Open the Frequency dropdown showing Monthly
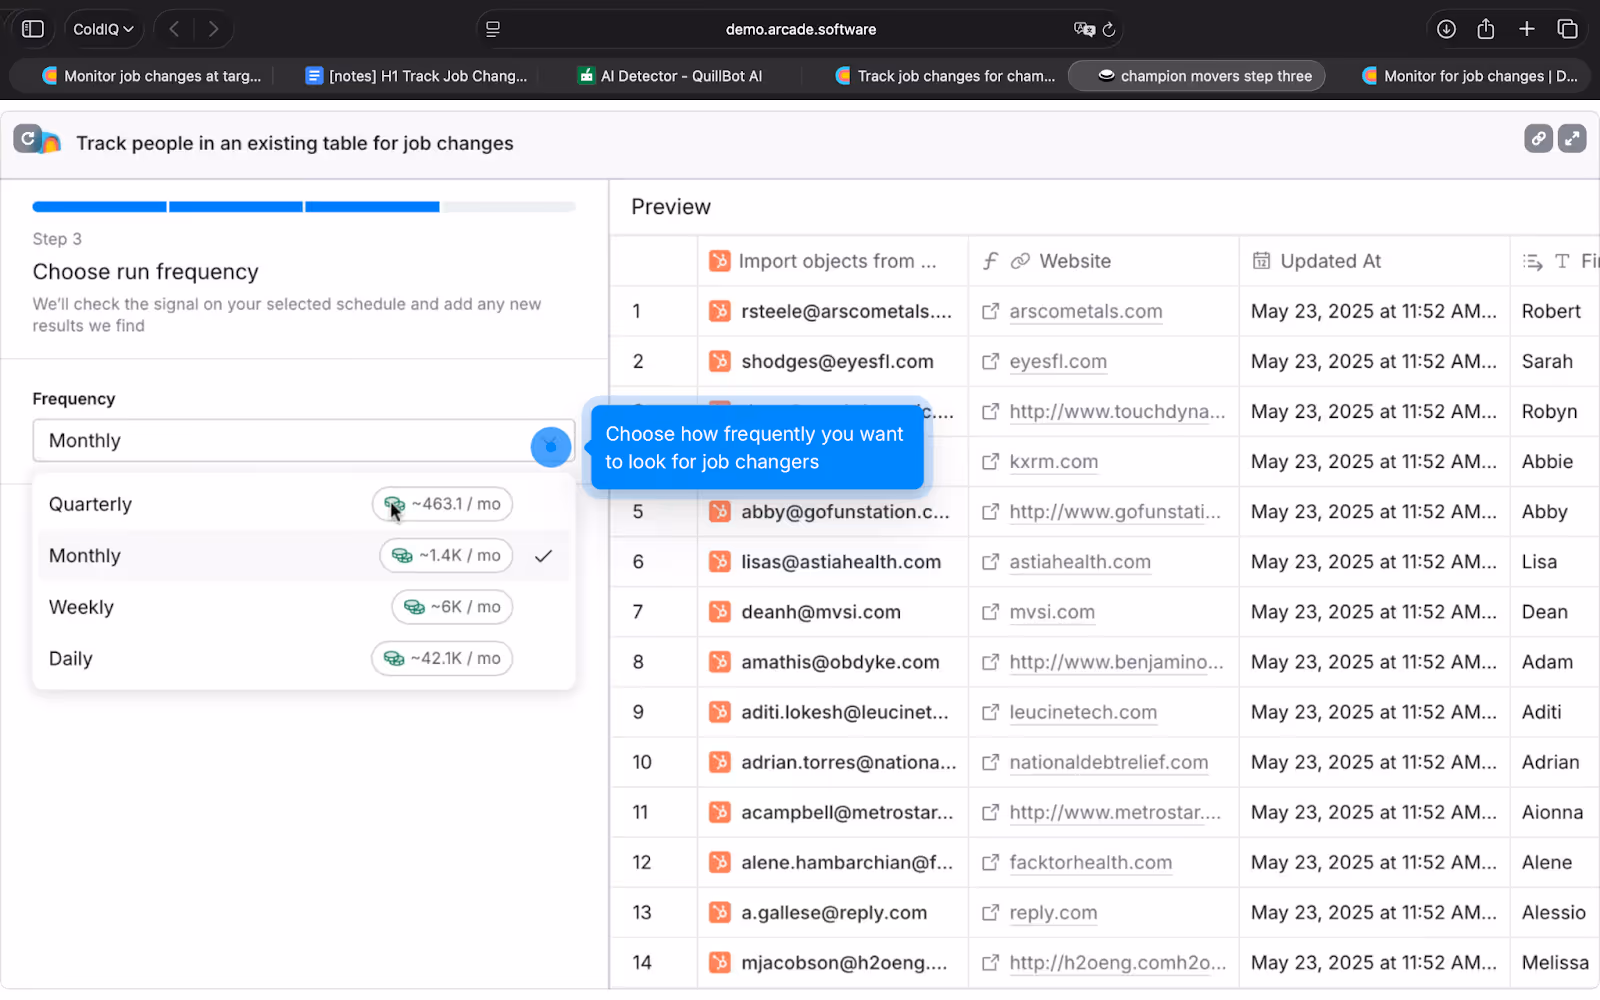1600x1000 pixels. (x=304, y=441)
